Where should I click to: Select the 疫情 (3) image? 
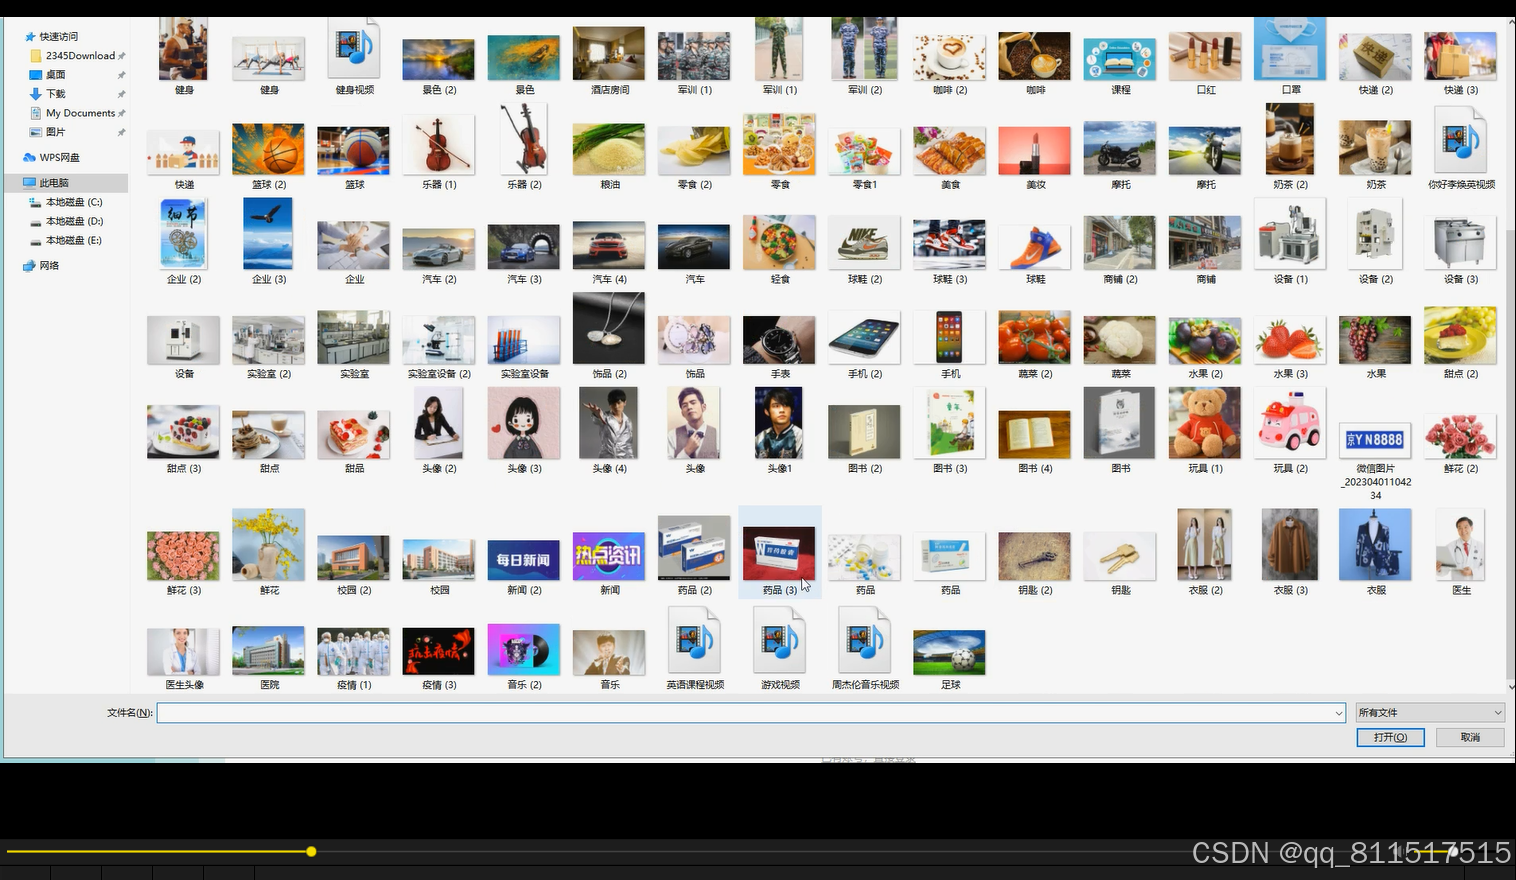pos(438,652)
